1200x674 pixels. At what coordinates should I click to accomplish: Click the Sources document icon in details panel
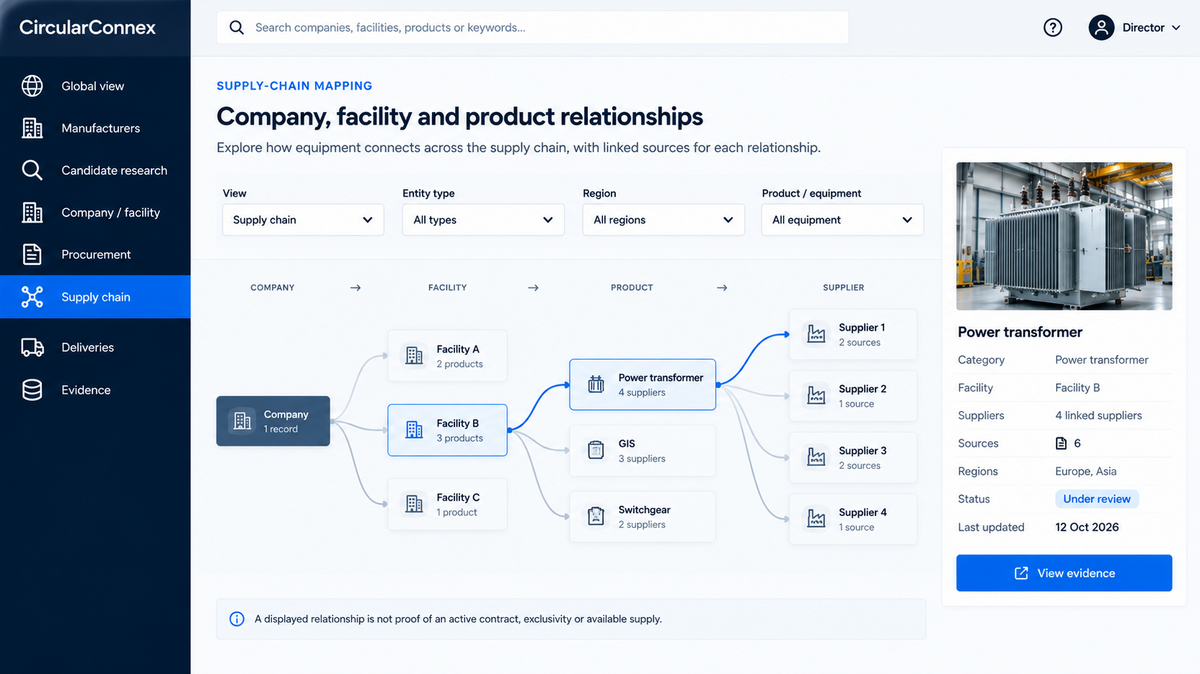[x=1062, y=443]
